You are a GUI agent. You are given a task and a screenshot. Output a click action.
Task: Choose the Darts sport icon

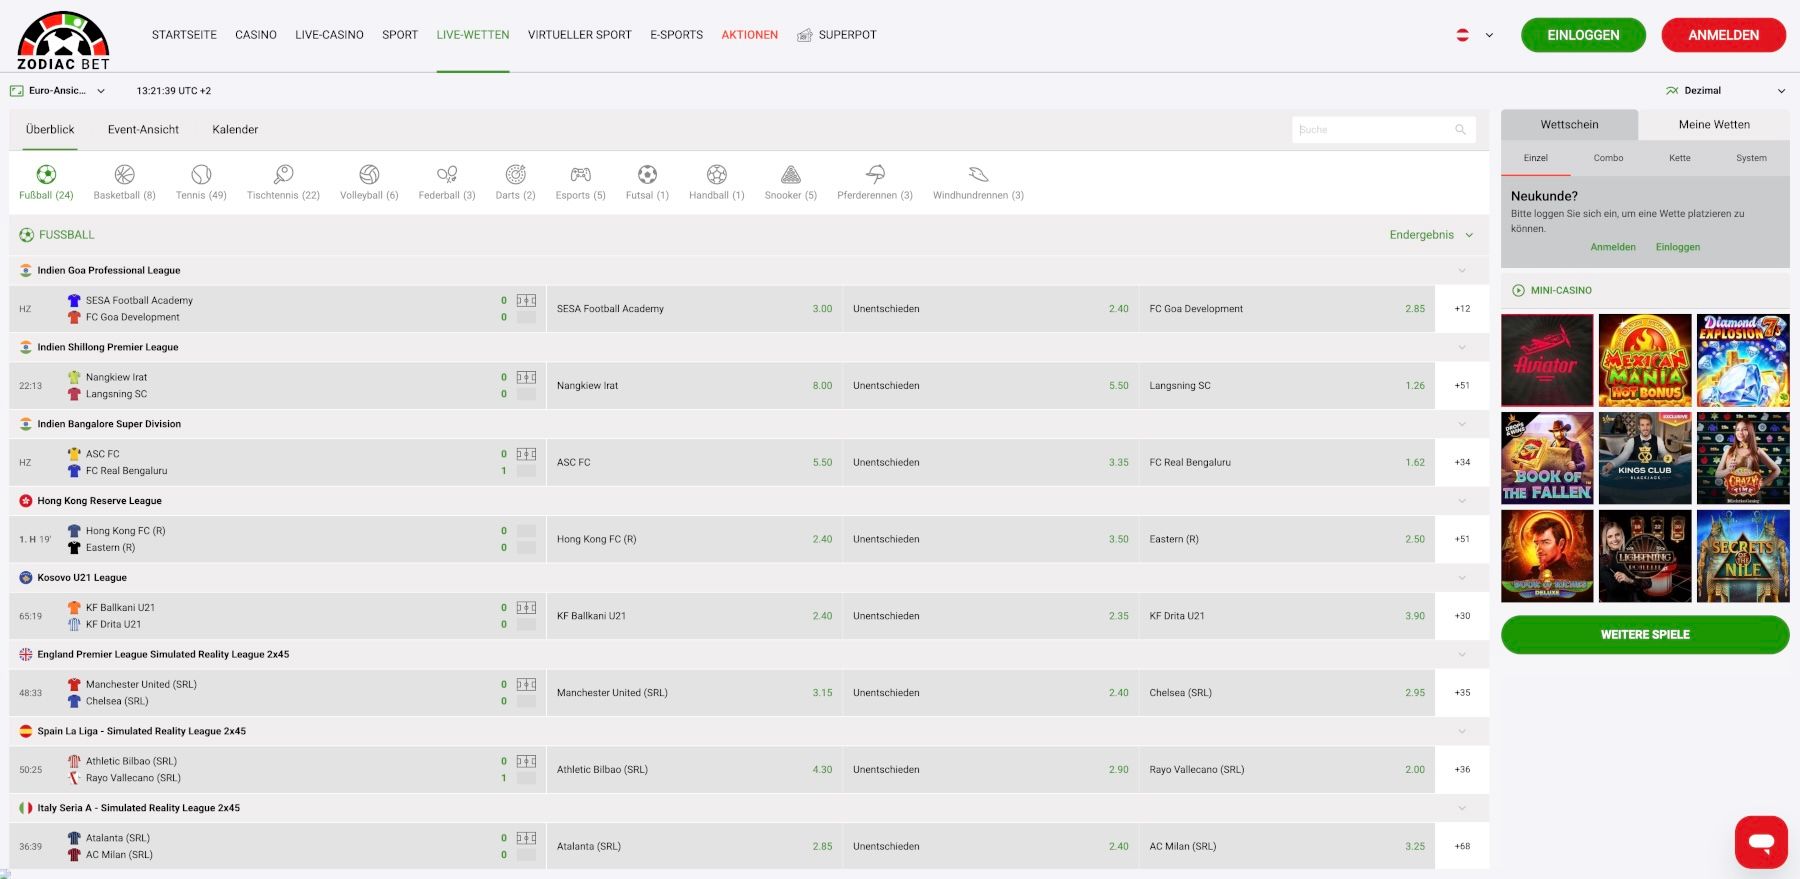tap(515, 175)
